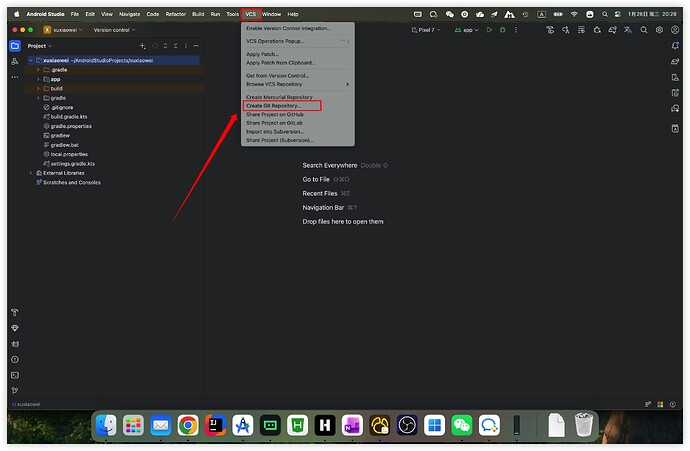Image resolution: width=690 pixels, height=451 pixels.
Task: Open More tool windows ellipsis in the left sidebar
Action: [15, 78]
